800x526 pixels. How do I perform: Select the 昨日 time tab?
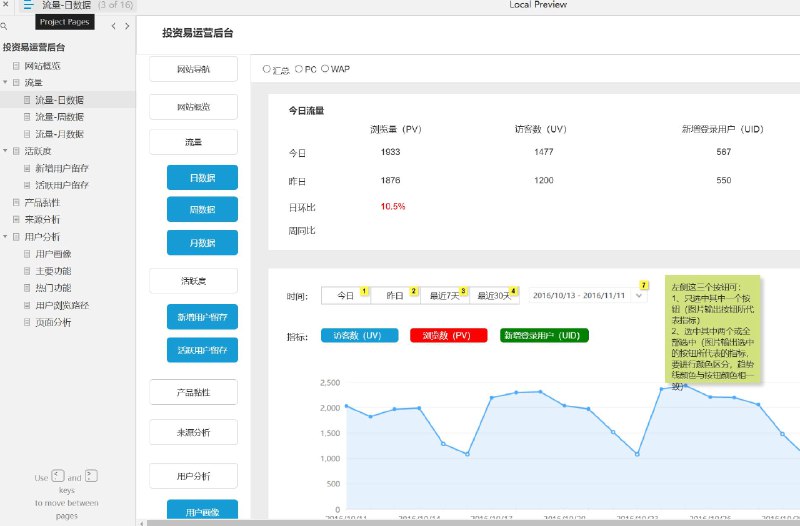click(395, 295)
